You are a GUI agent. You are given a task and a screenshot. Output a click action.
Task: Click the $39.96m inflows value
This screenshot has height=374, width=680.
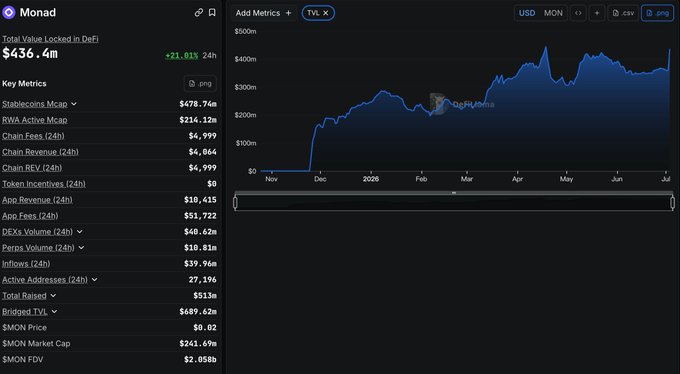(200, 264)
